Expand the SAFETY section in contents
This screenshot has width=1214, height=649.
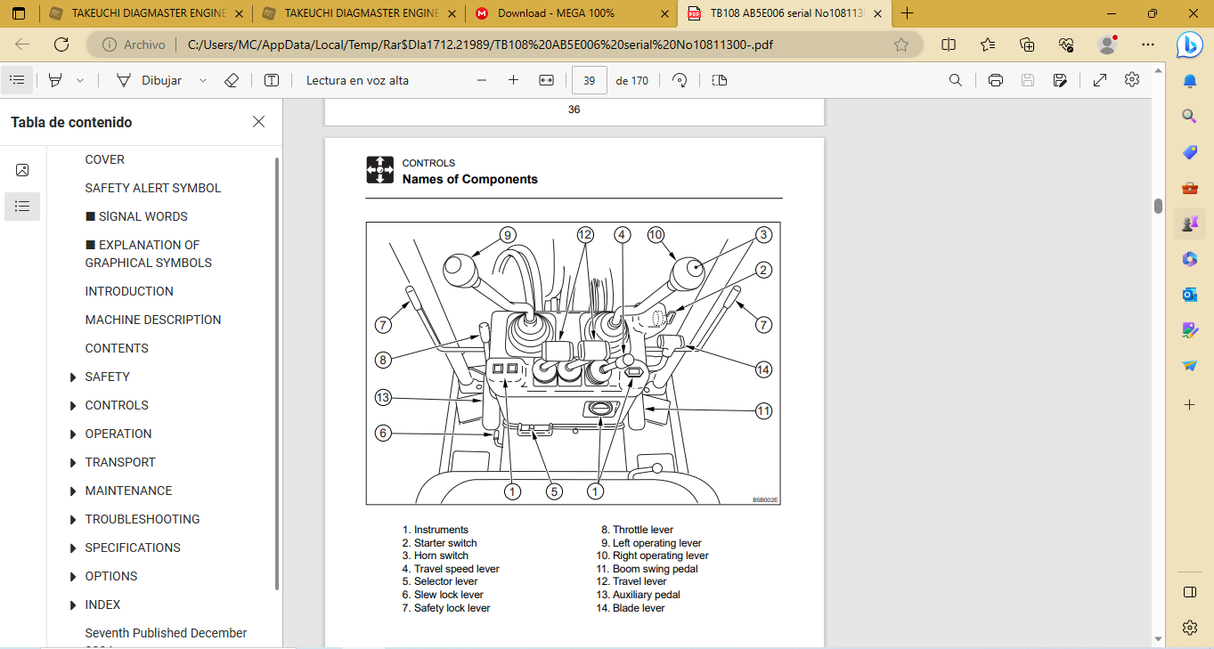point(73,377)
